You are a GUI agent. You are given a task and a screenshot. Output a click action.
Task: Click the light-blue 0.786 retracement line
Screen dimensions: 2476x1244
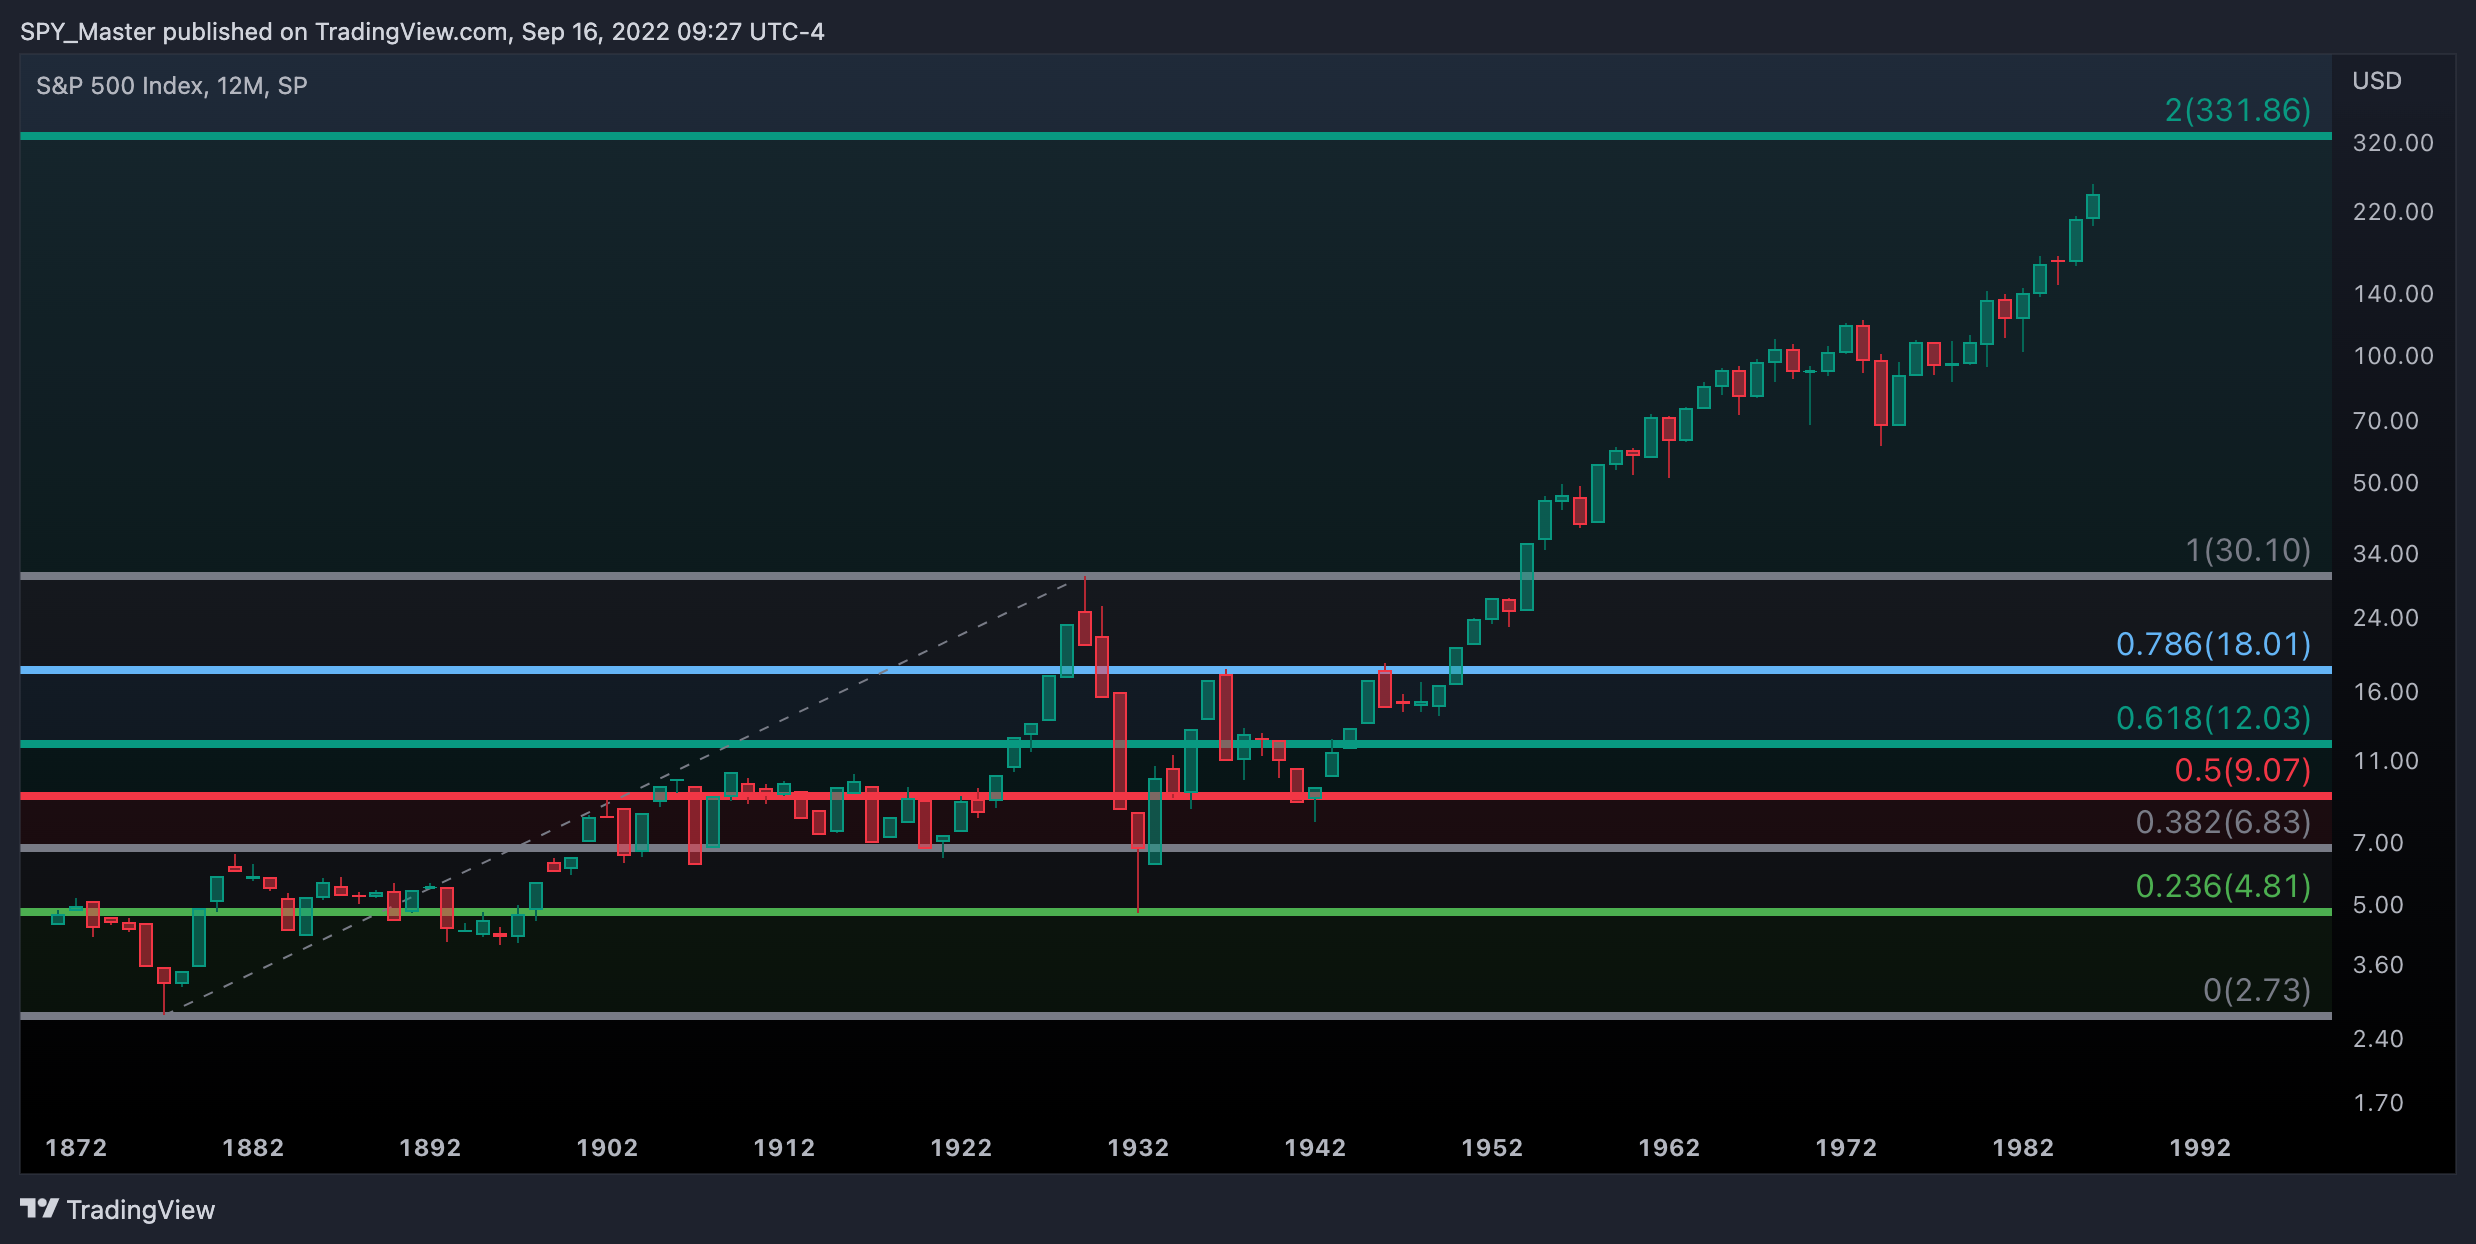point(1176,670)
